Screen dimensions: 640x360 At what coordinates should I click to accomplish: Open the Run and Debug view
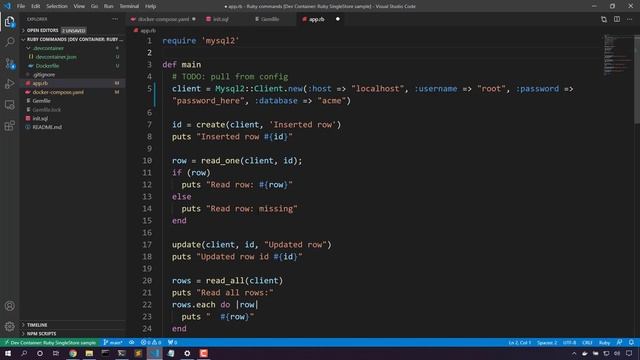click(10, 84)
